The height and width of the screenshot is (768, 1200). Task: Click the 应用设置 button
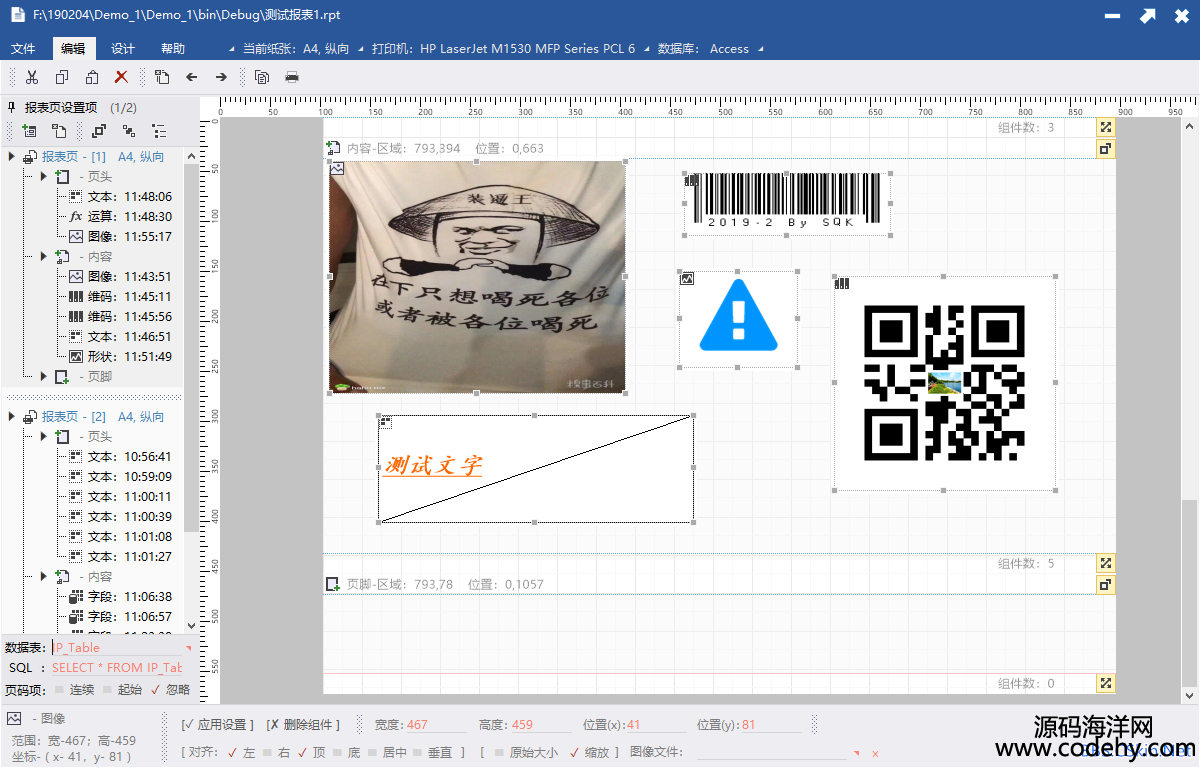tap(218, 725)
